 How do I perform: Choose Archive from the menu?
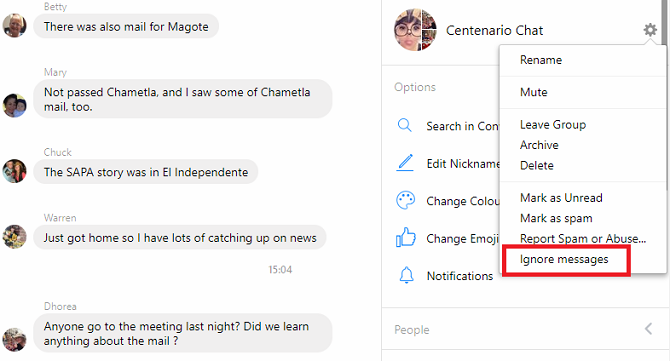[x=539, y=145]
